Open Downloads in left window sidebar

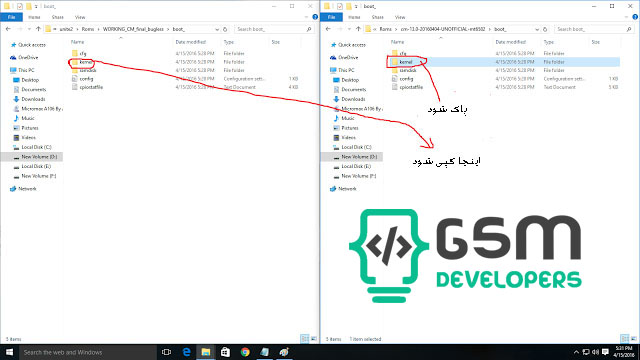tap(29, 99)
